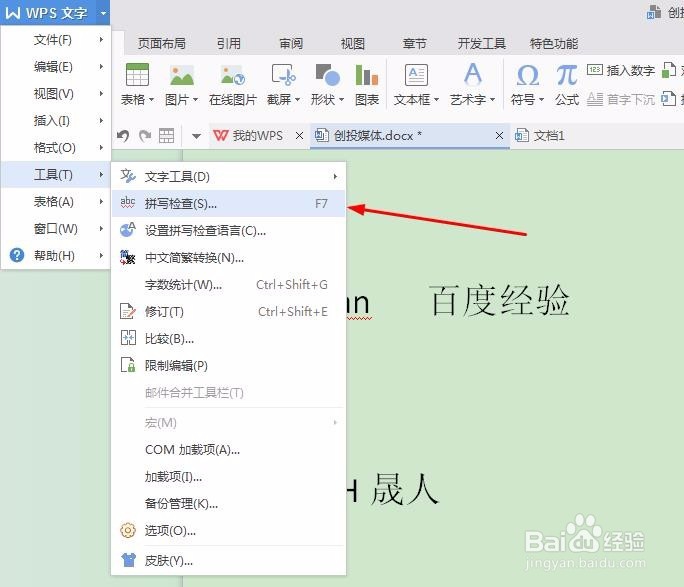The height and width of the screenshot is (587, 684).
Task: Expand the 文字工具(D) submenu
Action: (x=335, y=177)
